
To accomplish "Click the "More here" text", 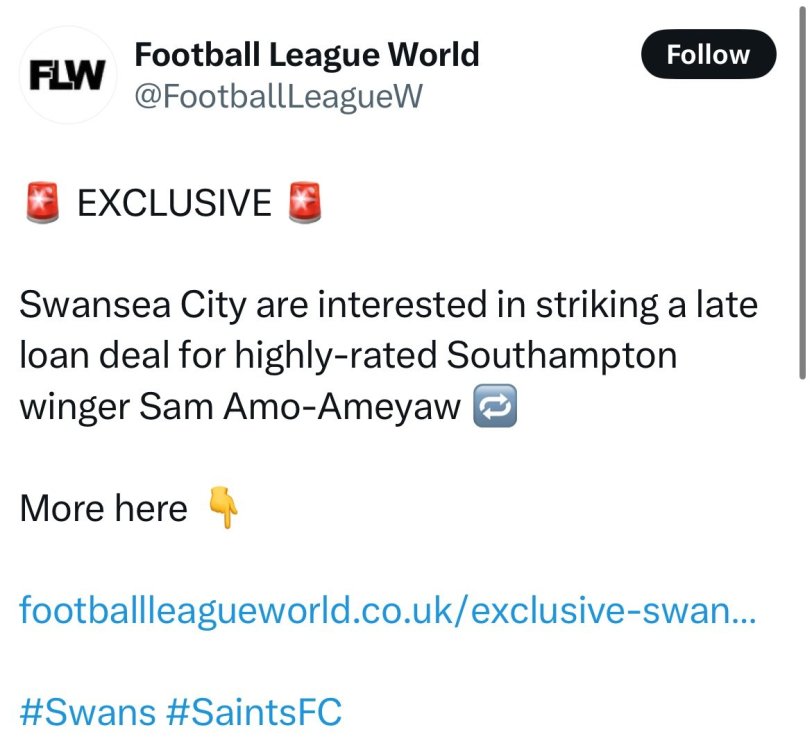I will tap(103, 510).
